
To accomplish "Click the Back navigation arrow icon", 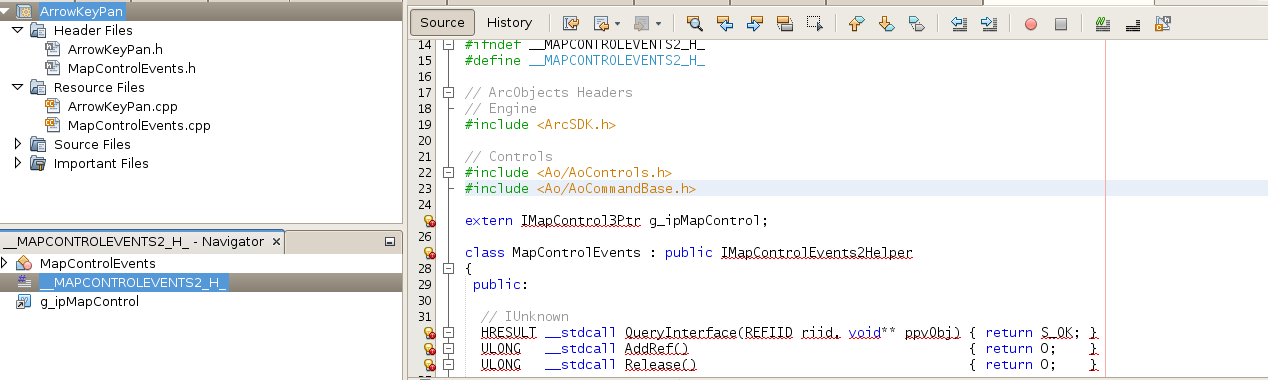I will pos(601,23).
